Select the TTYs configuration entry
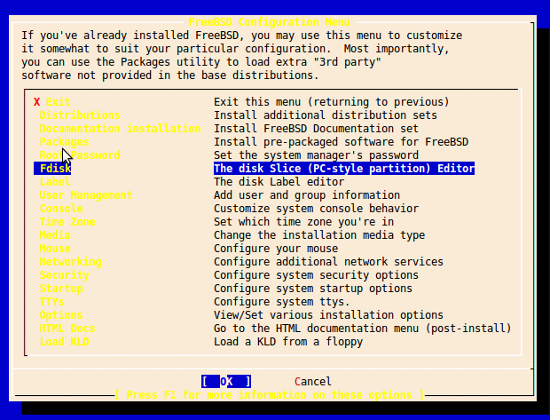The height and width of the screenshot is (420, 550). pos(52,302)
